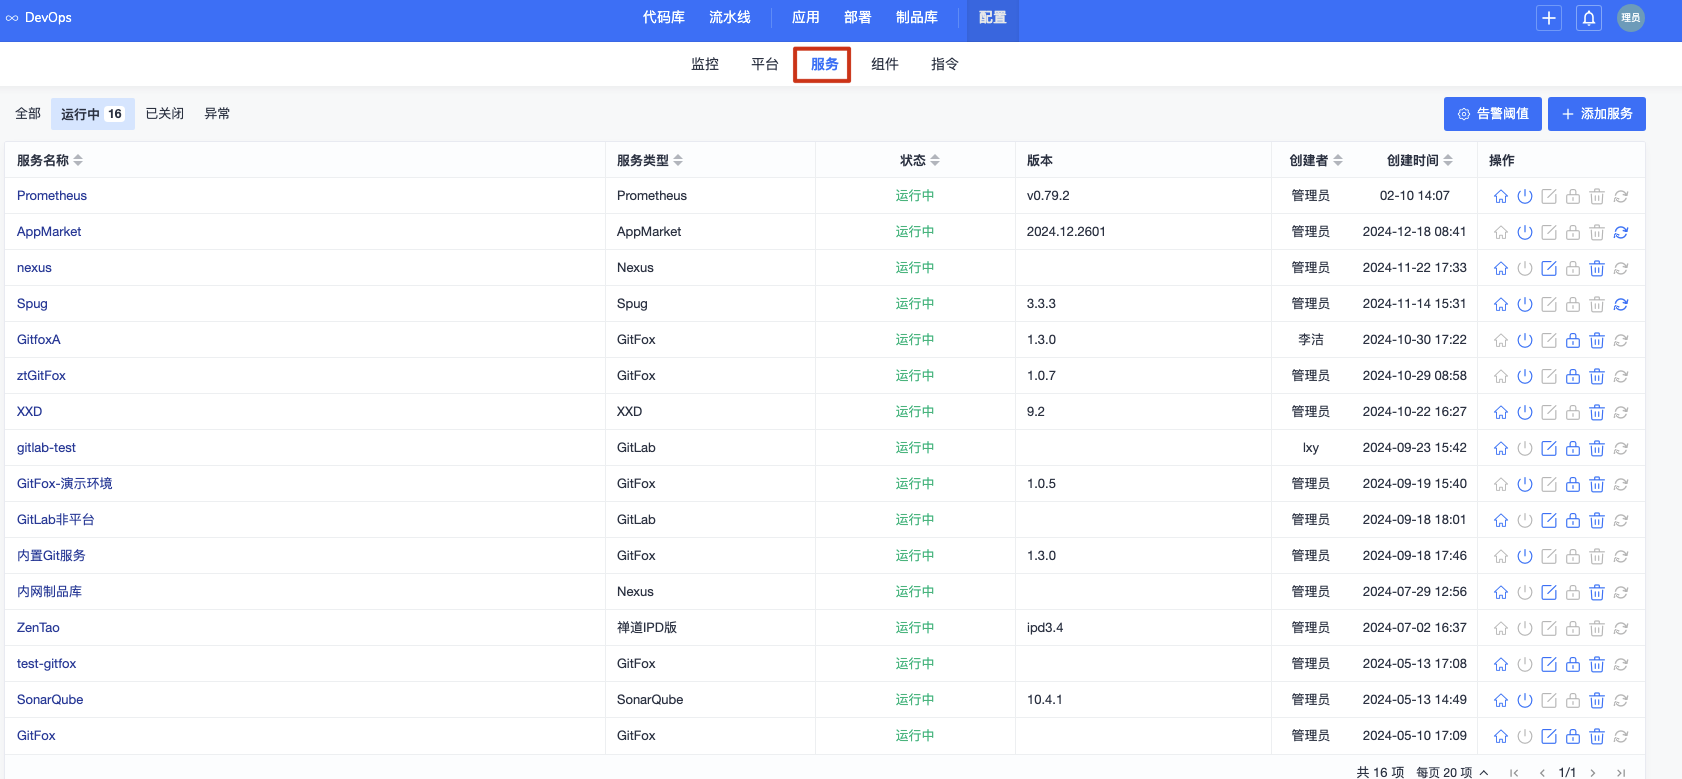
Task: Open the 每页 20 项 page size dropdown
Action: point(1452,772)
